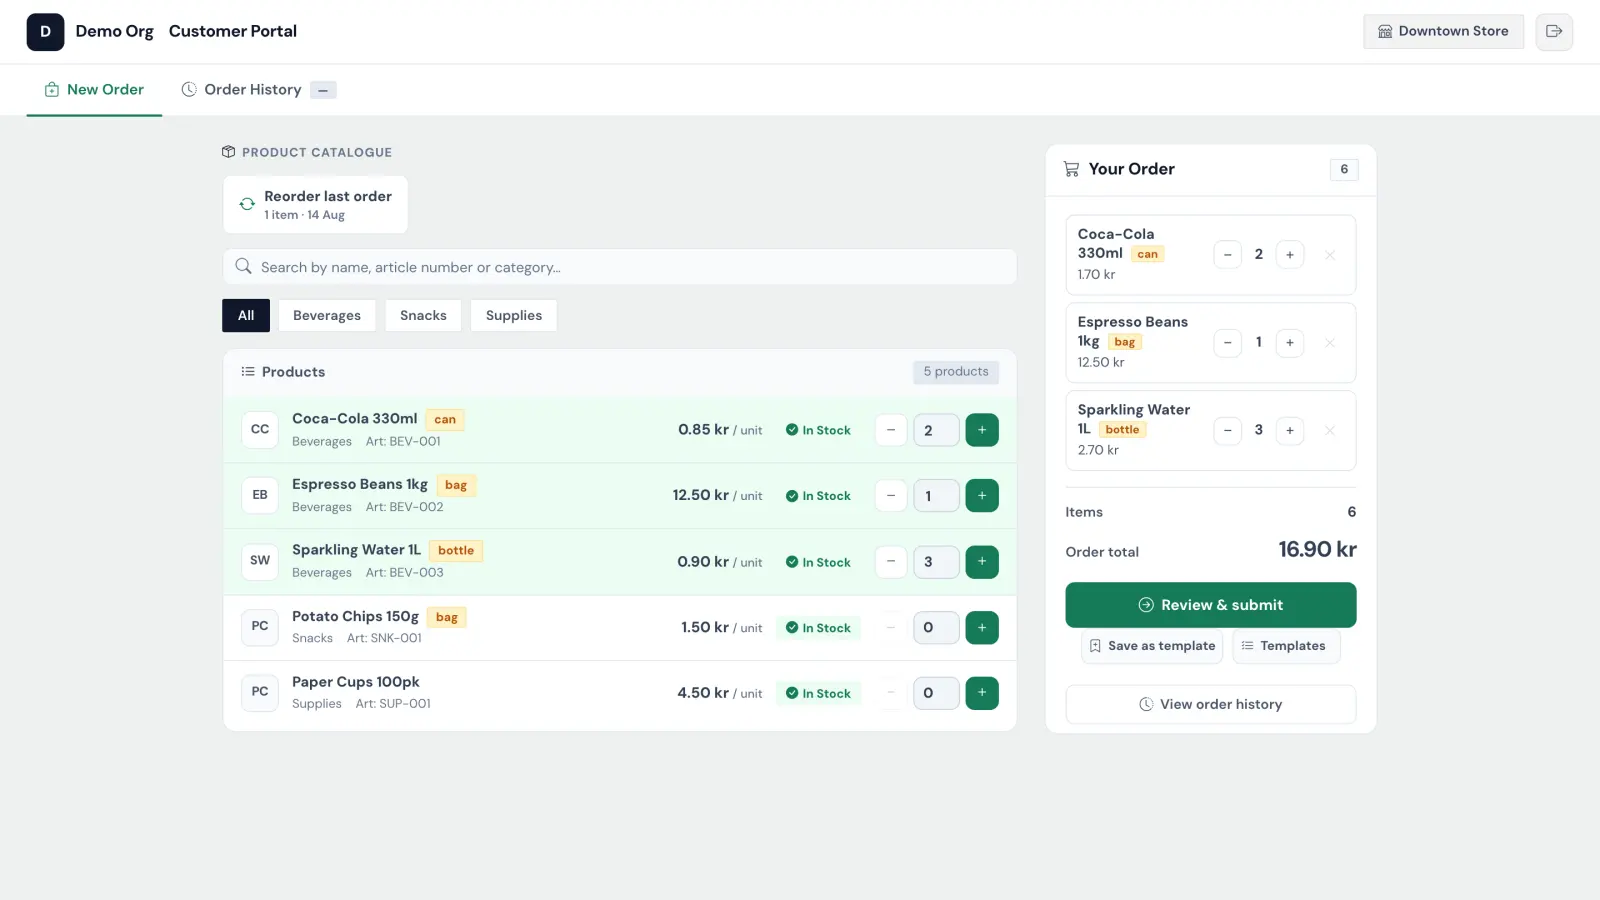This screenshot has width=1600, height=900.
Task: Click the SW avatar of Sparkling Water
Action: tap(260, 561)
